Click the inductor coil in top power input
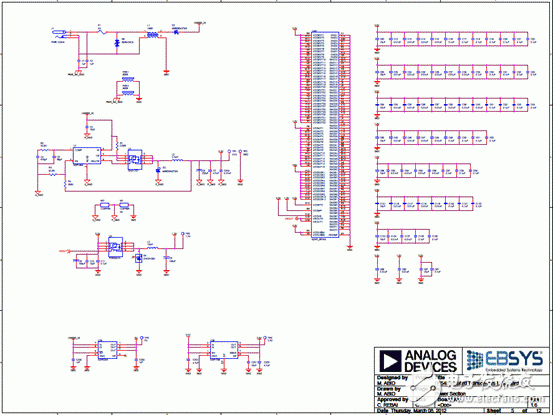Screen dimensions: 553x415 click(x=152, y=35)
